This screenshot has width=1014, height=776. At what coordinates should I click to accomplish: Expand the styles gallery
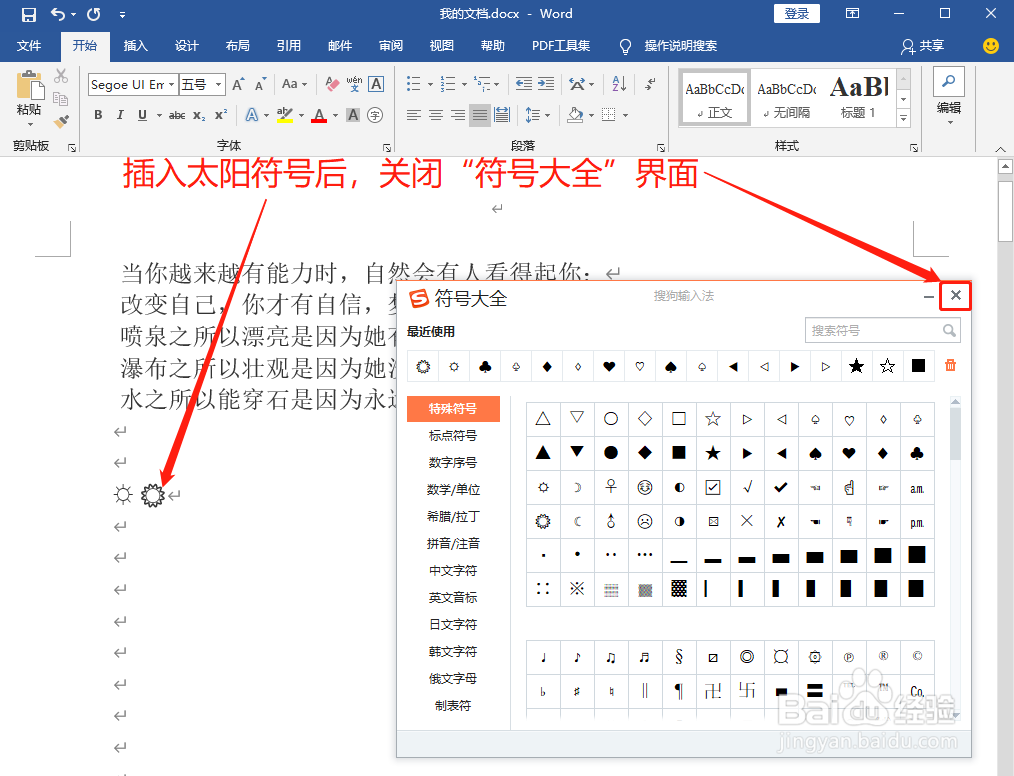pyautogui.click(x=903, y=118)
